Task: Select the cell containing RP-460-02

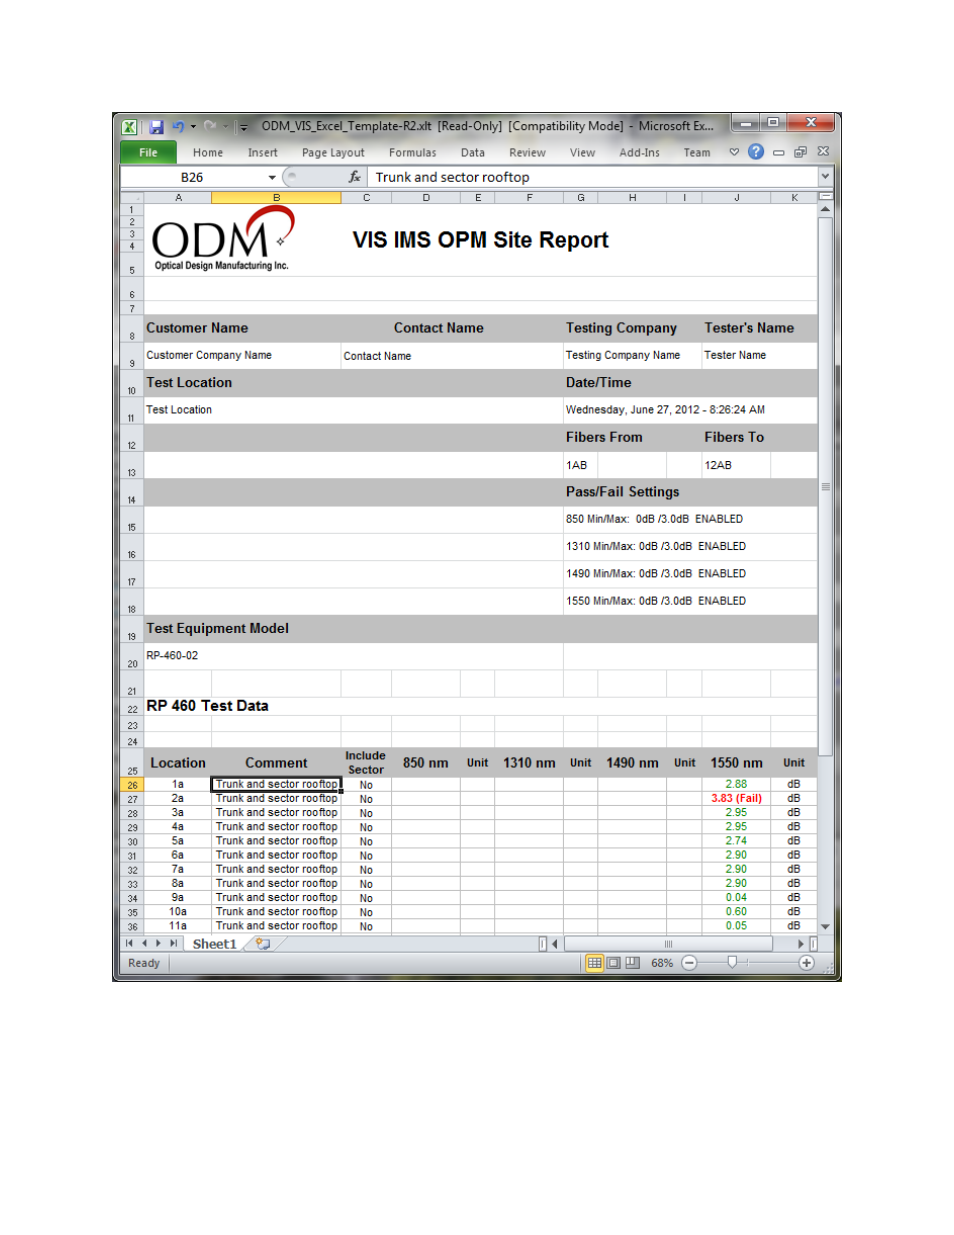Action: [x=354, y=656]
